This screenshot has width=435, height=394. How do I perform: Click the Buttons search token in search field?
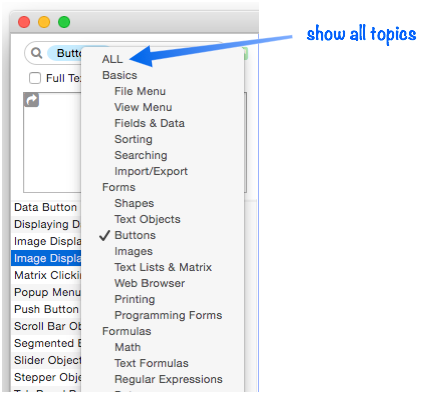click(x=65, y=53)
